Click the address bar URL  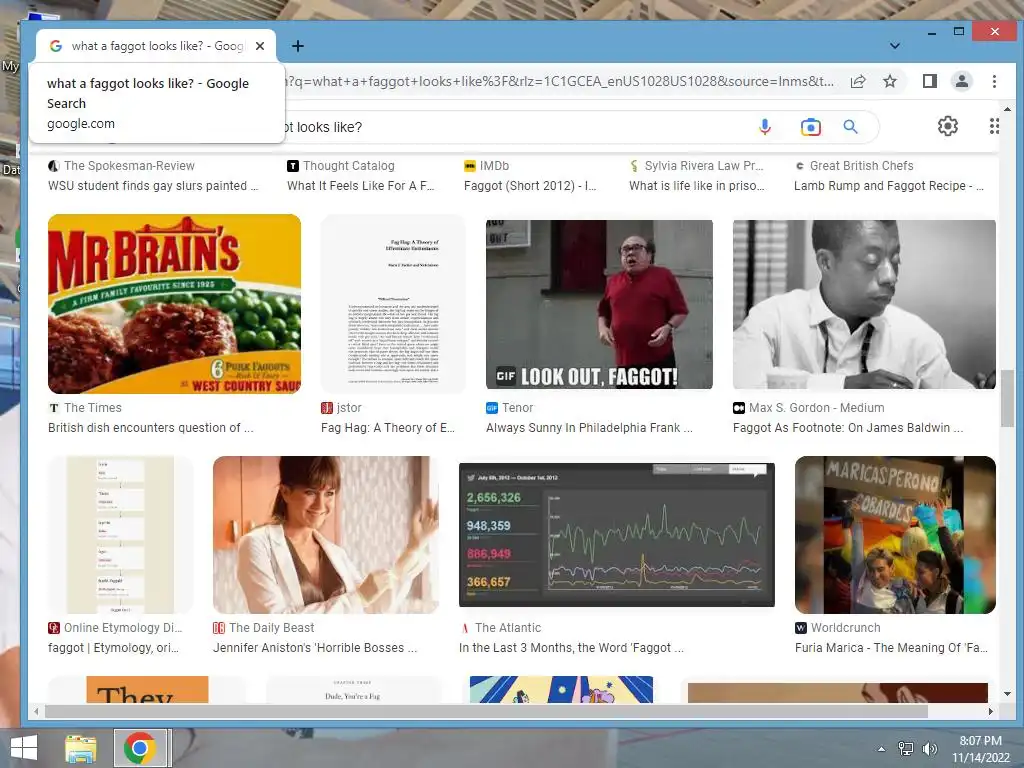tap(560, 82)
